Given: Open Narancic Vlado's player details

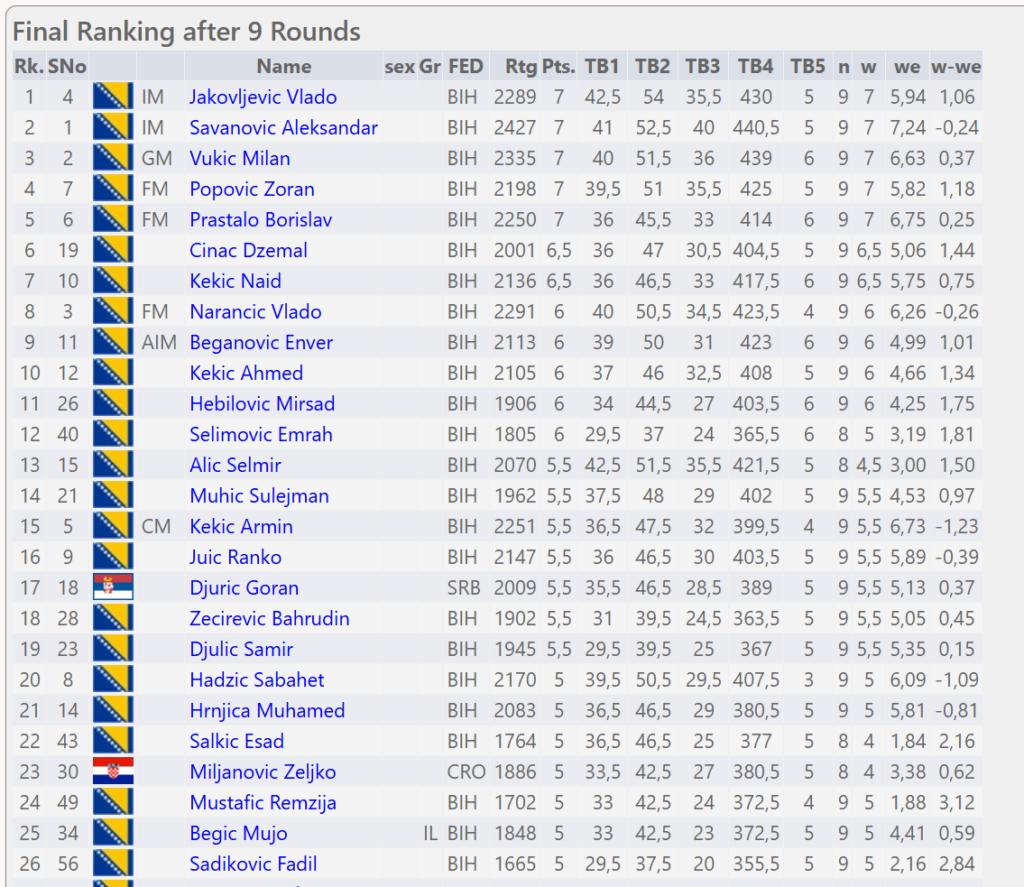Looking at the screenshot, I should tap(256, 312).
